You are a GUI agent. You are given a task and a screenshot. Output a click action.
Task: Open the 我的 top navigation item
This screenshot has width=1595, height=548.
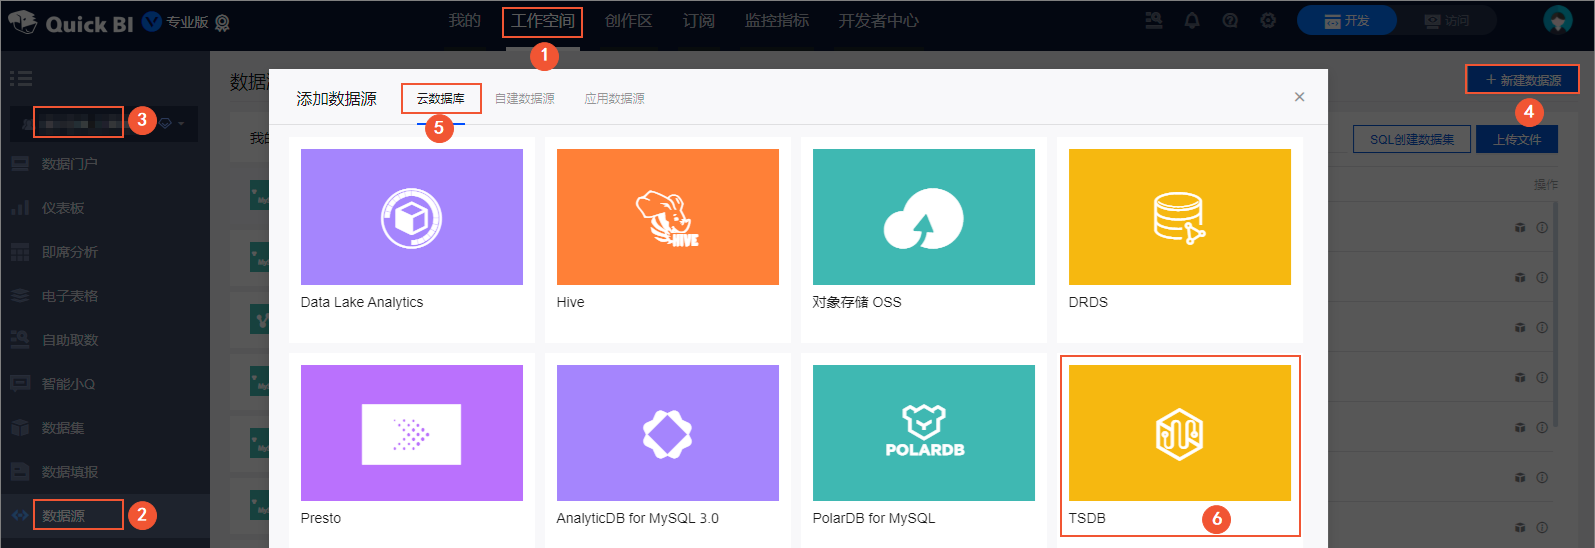(464, 21)
